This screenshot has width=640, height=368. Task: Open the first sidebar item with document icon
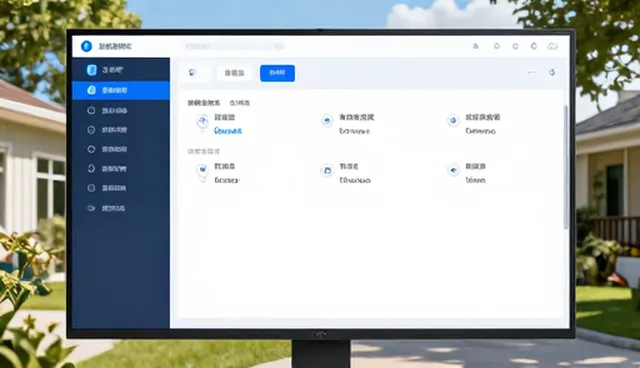(x=121, y=70)
